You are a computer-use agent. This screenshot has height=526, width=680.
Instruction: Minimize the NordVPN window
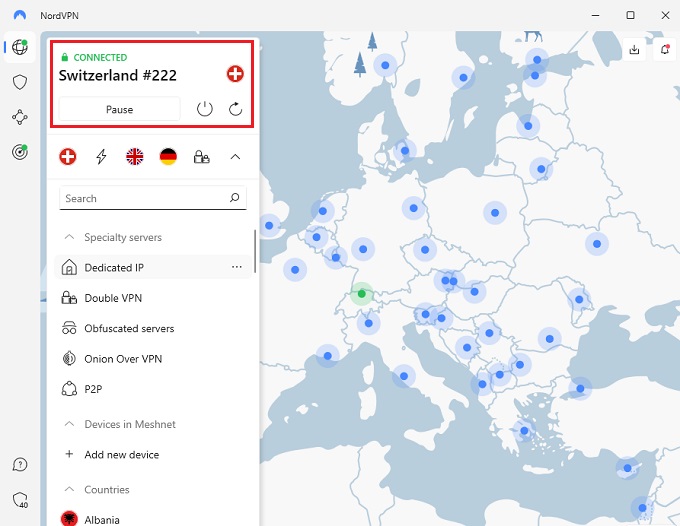(596, 15)
